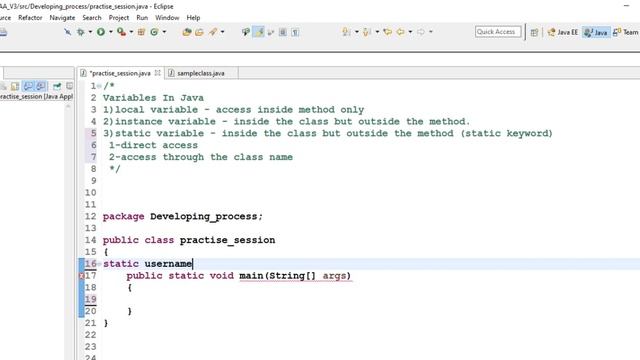Click the Next Annotation icon
Viewport: 640px width, 360px height.
point(346,32)
